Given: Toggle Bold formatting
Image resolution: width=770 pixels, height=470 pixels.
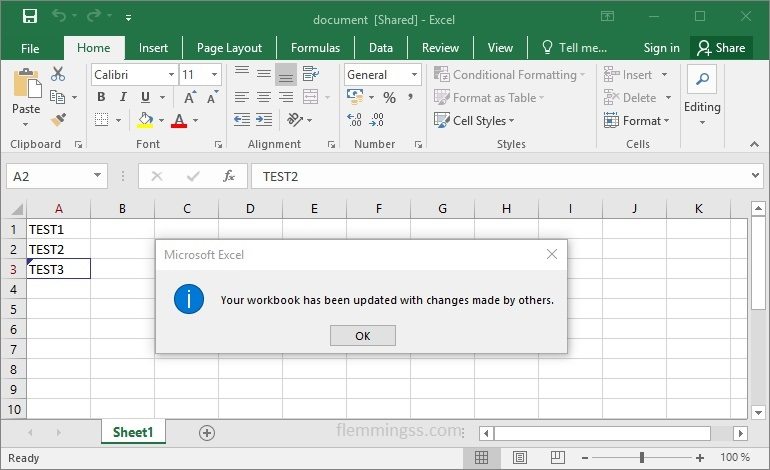Looking at the screenshot, I should click(101, 97).
